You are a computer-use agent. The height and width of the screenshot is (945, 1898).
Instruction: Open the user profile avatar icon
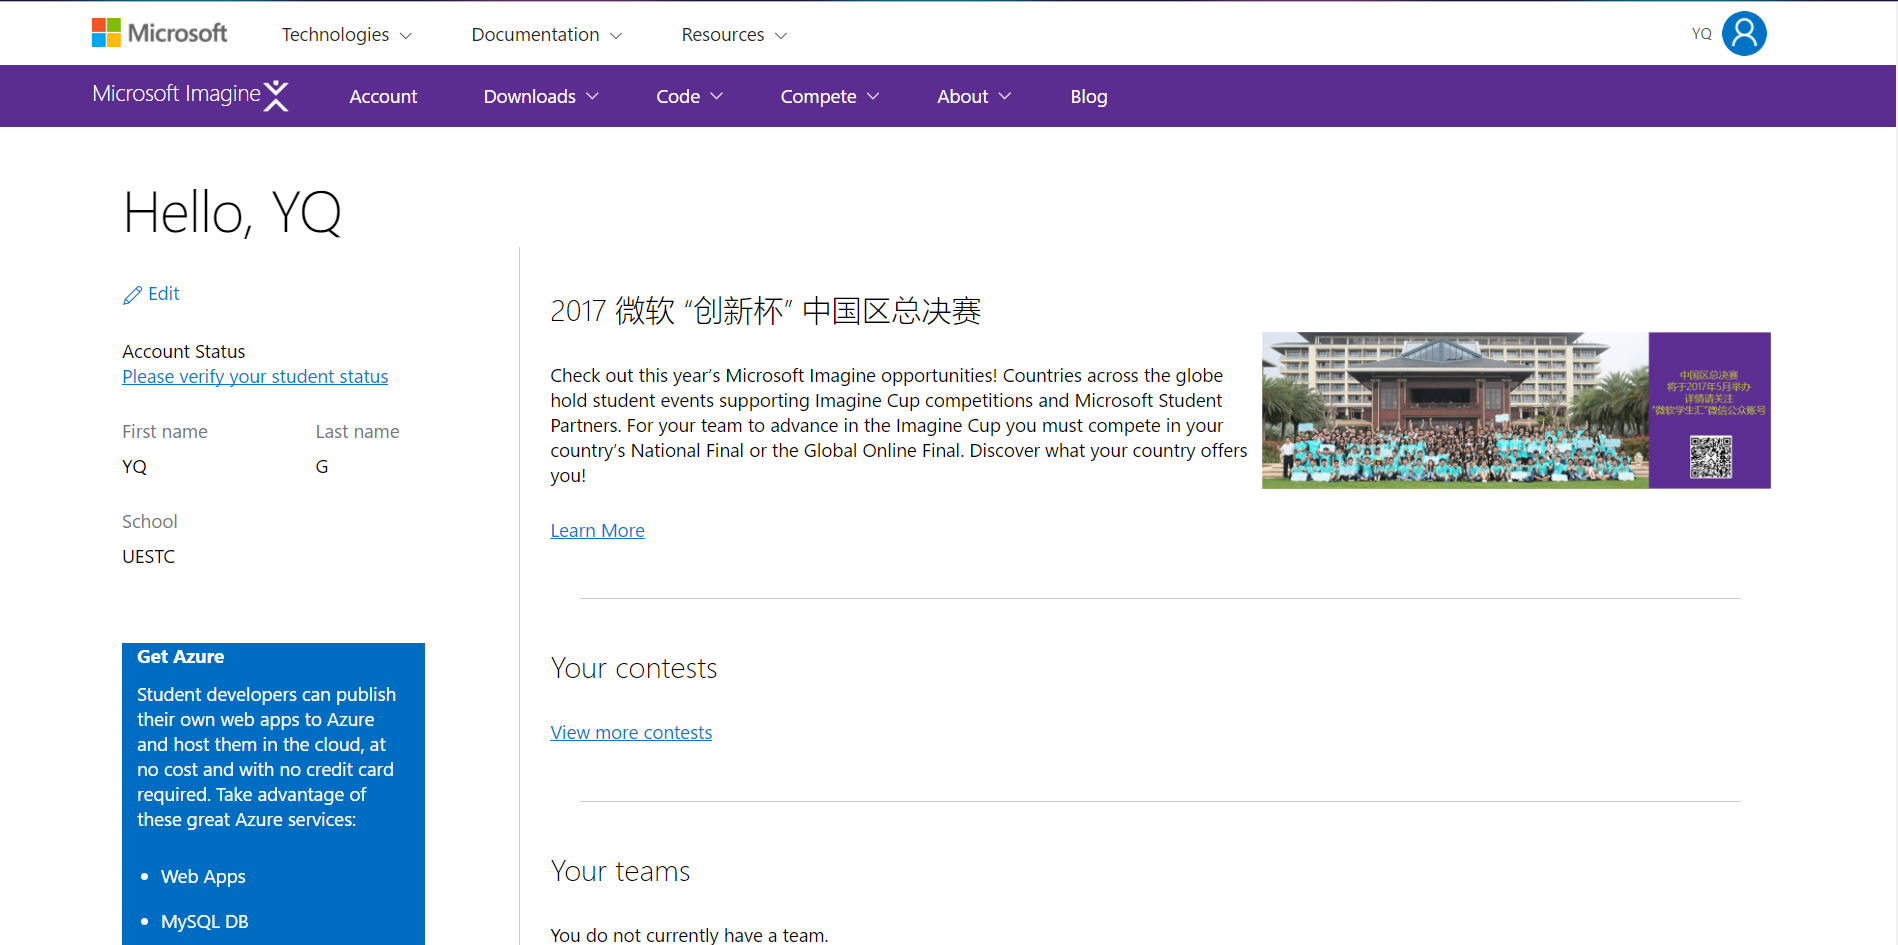click(x=1743, y=34)
